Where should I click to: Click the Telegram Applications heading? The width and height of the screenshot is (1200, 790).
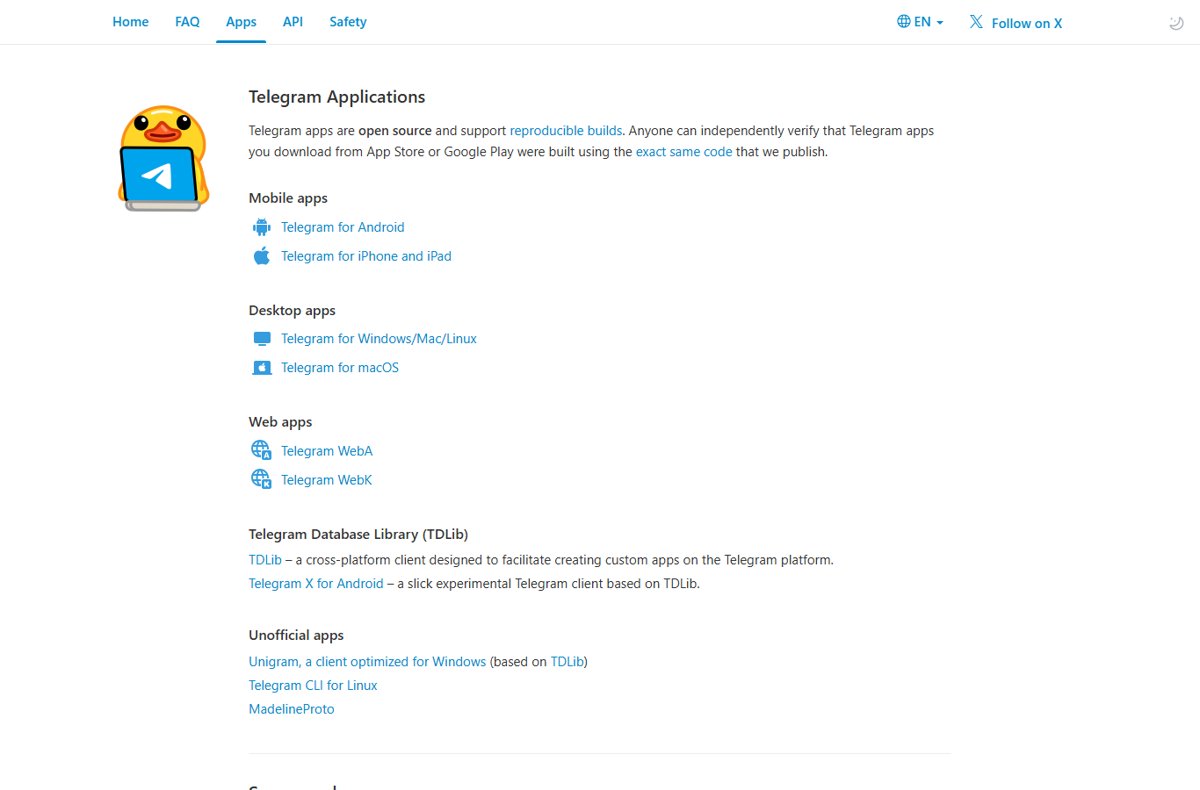337,97
